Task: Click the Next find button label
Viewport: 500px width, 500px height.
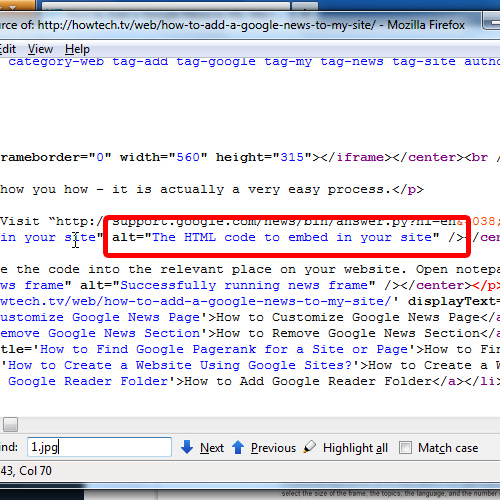Action: point(212,448)
